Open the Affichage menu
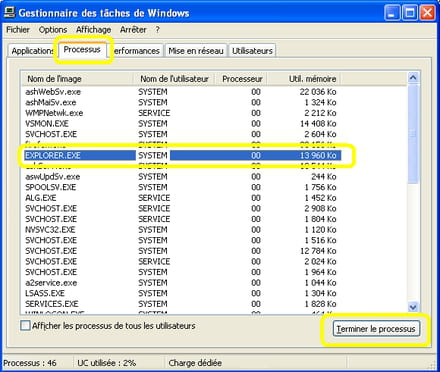This screenshot has width=440, height=372. [x=93, y=30]
